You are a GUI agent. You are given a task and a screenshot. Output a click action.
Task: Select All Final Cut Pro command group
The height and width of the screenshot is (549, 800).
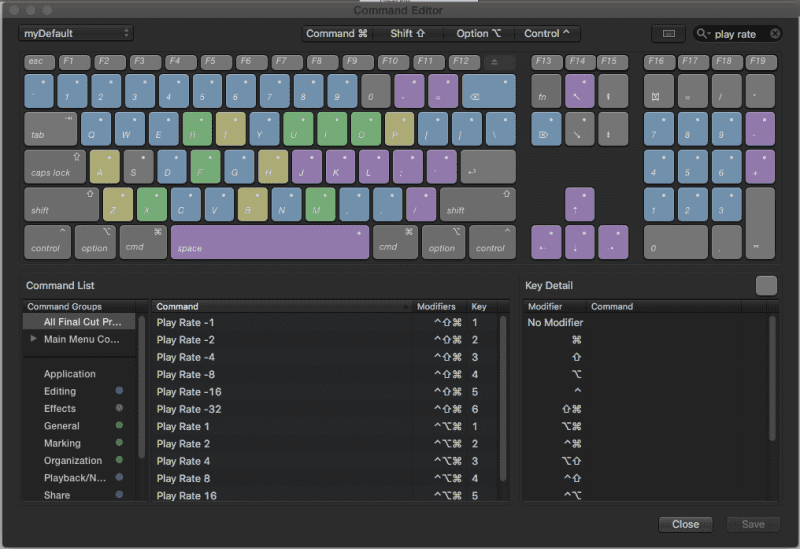(79, 322)
